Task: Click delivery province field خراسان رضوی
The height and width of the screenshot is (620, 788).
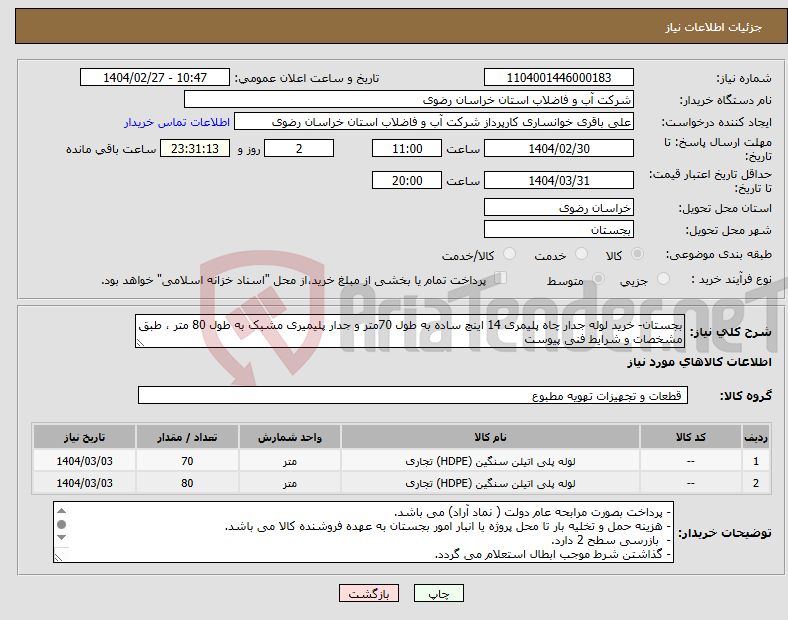Action: [x=558, y=207]
